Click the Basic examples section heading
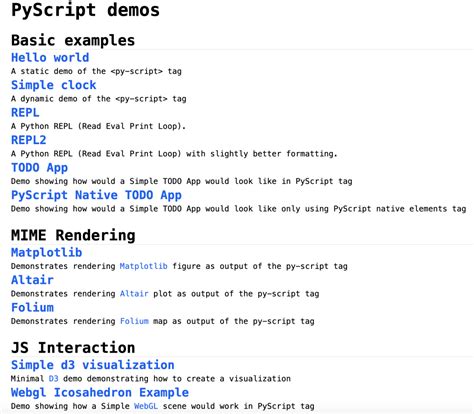Screen dimensions: 474x414 [x=73, y=40]
